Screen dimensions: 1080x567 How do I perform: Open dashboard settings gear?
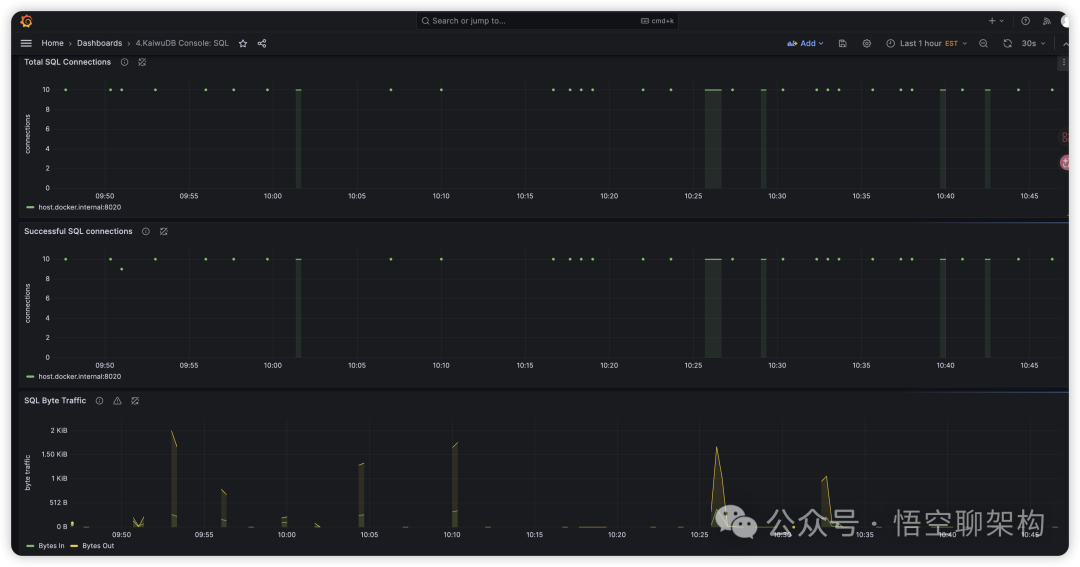[x=867, y=44]
